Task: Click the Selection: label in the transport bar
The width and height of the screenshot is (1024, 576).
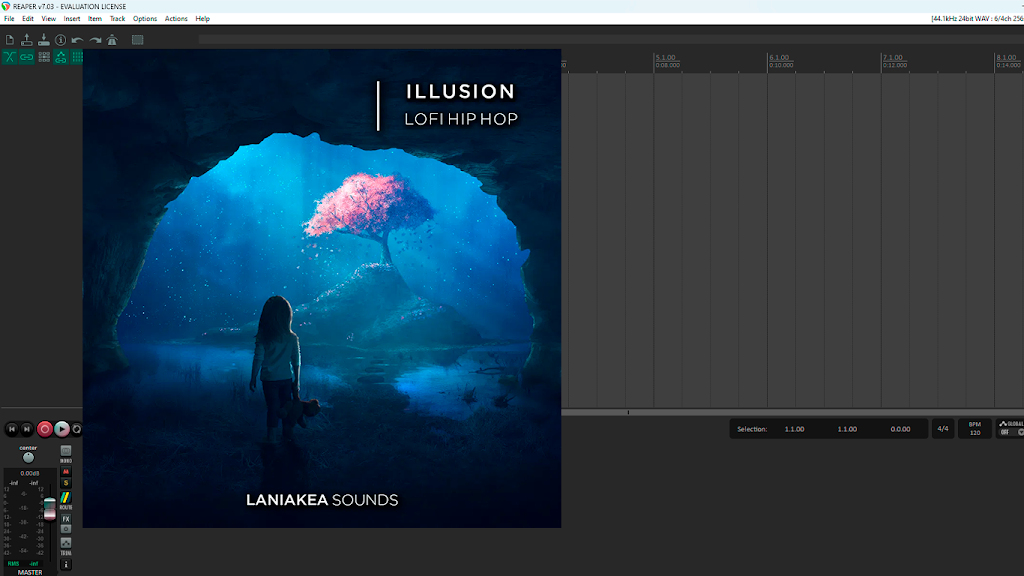Action: click(752, 429)
